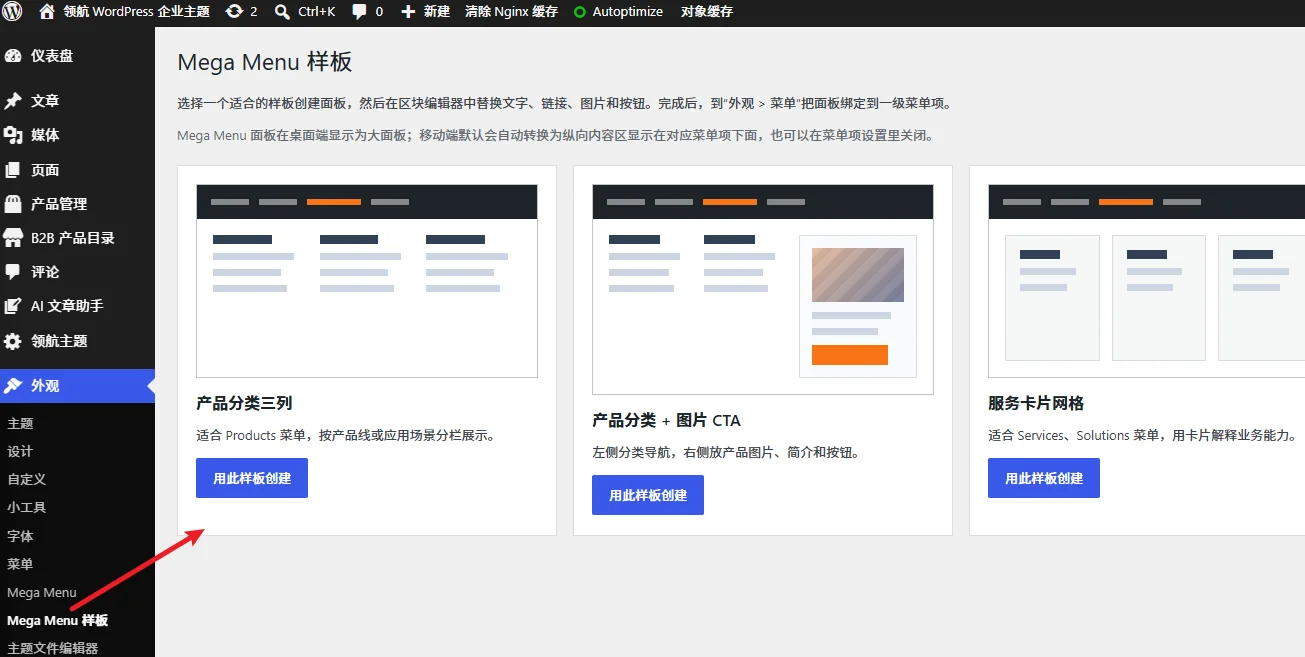Open 领航主题 settings menu label
The image size is (1305, 657).
59,341
